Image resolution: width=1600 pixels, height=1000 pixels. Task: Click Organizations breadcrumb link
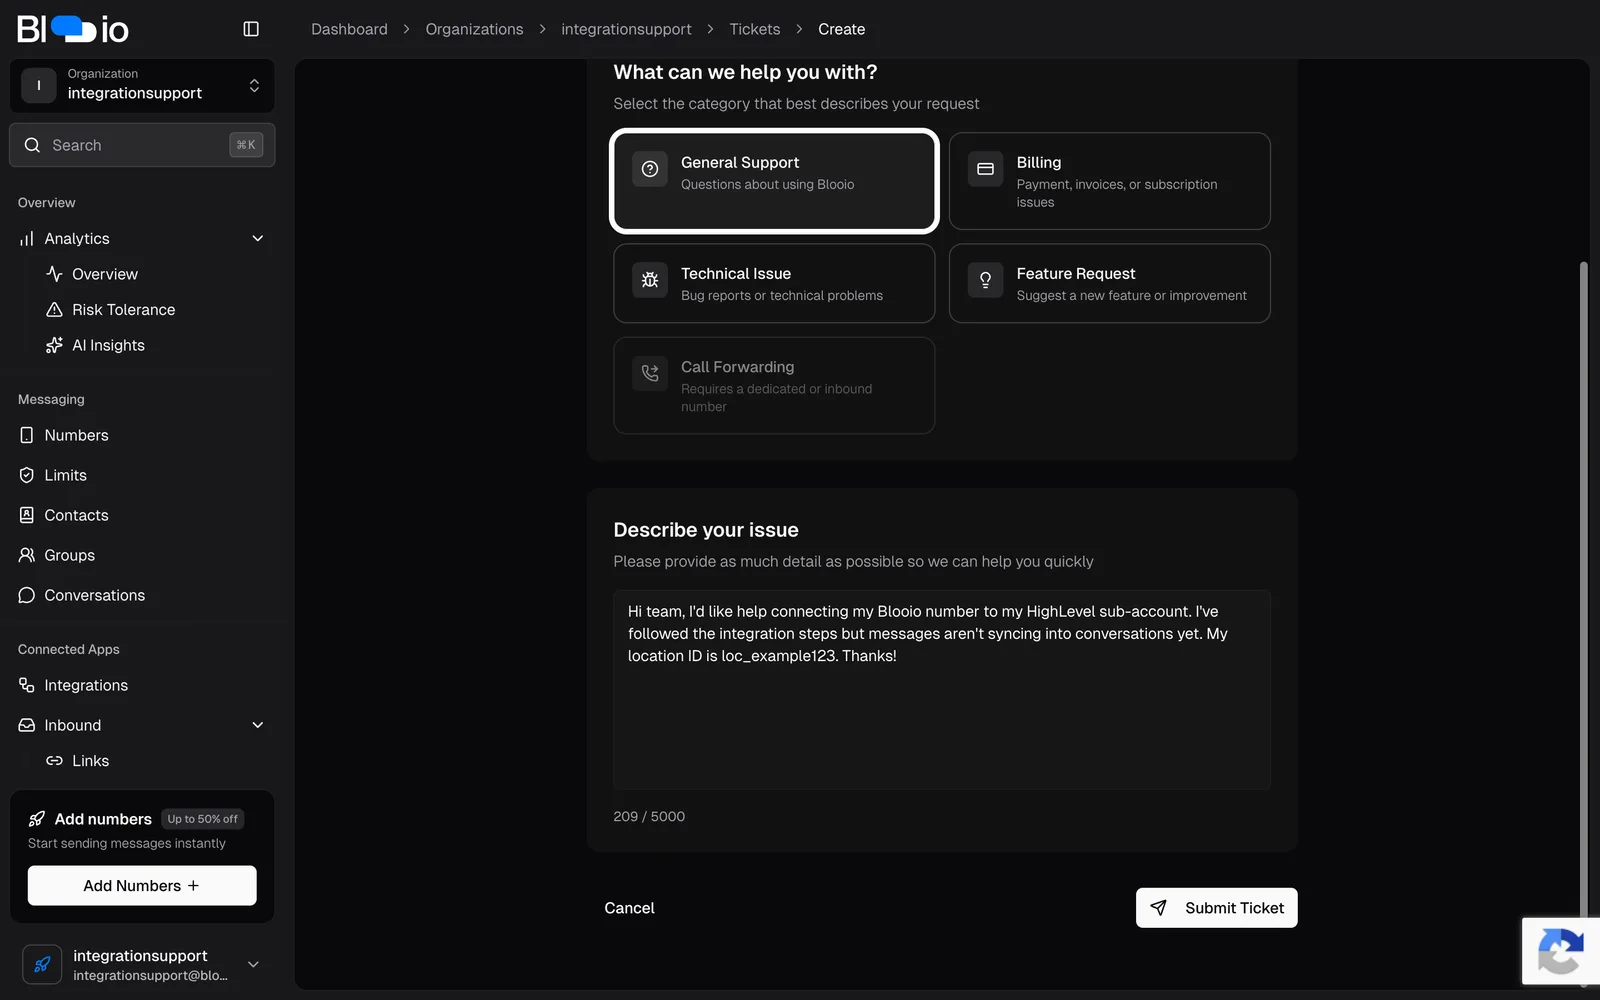pos(474,29)
